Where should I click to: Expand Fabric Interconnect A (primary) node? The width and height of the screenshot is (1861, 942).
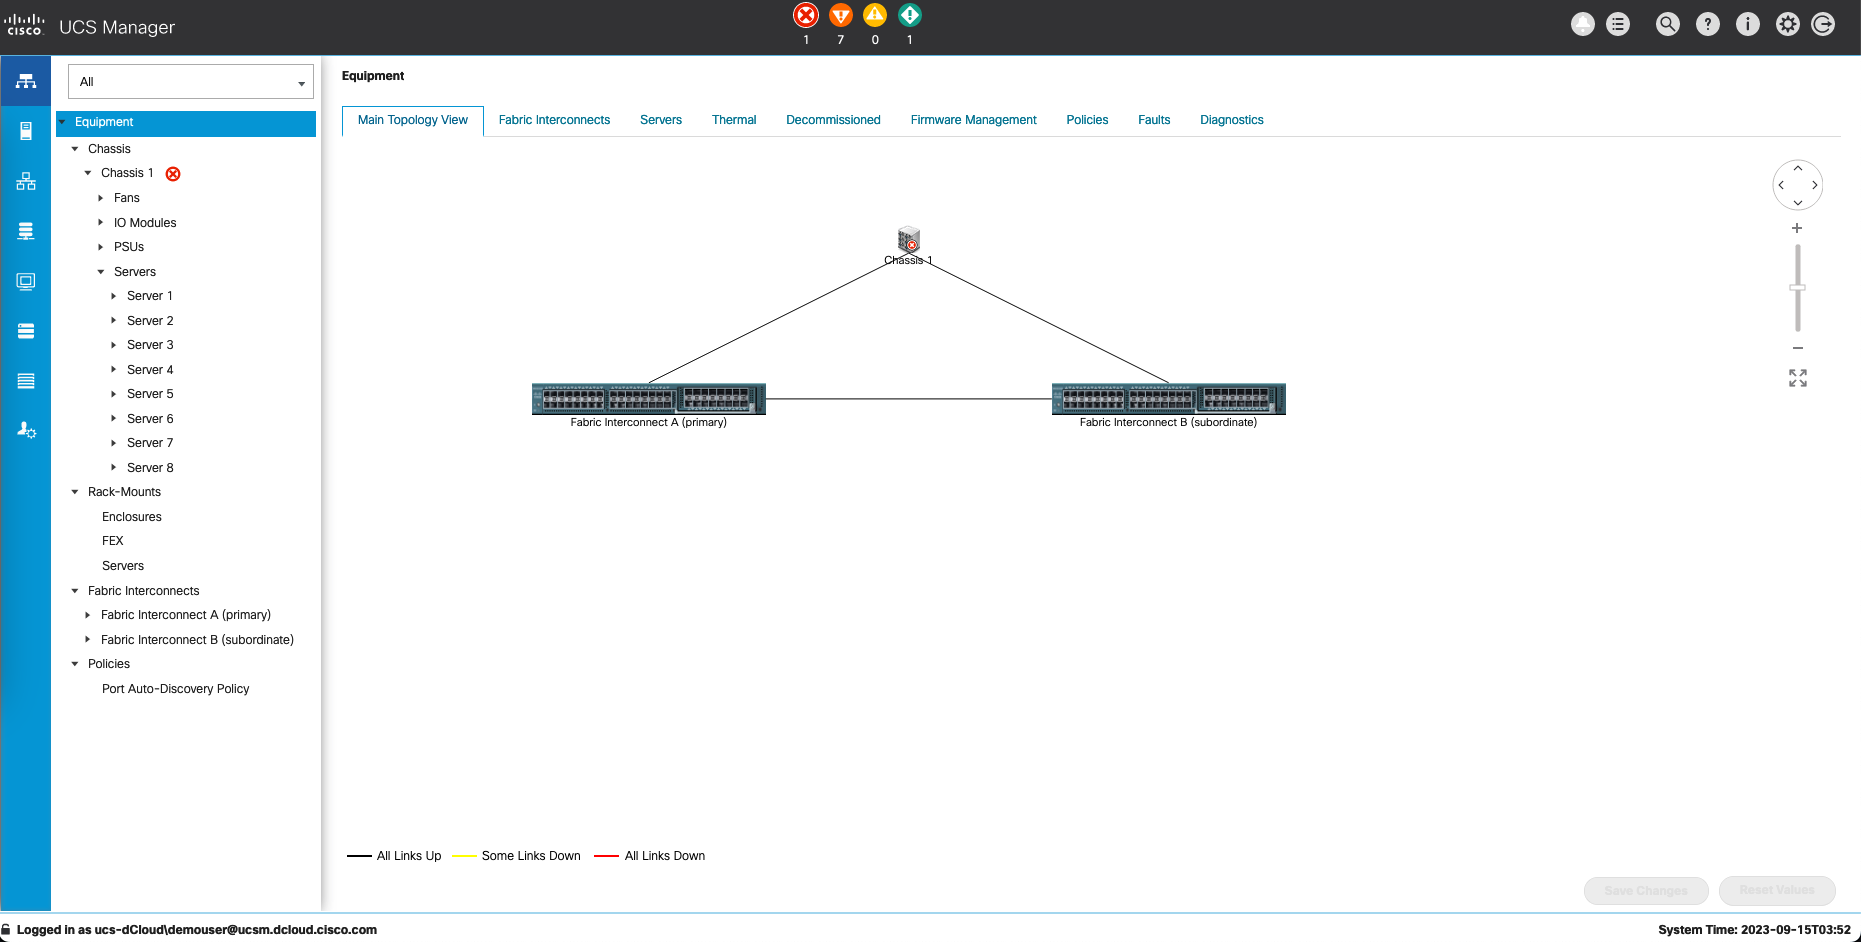[88, 615]
